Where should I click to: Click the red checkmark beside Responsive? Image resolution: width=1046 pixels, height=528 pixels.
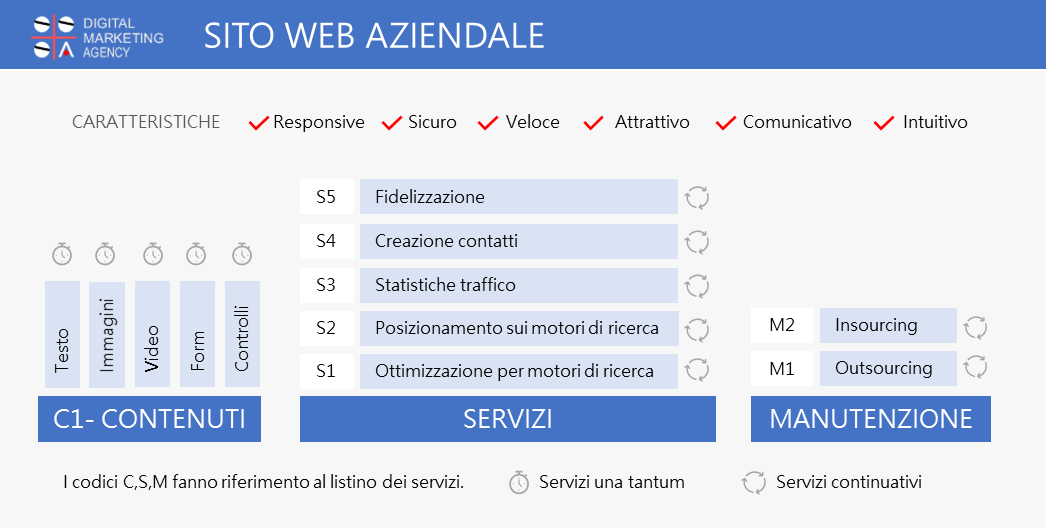pos(258,123)
